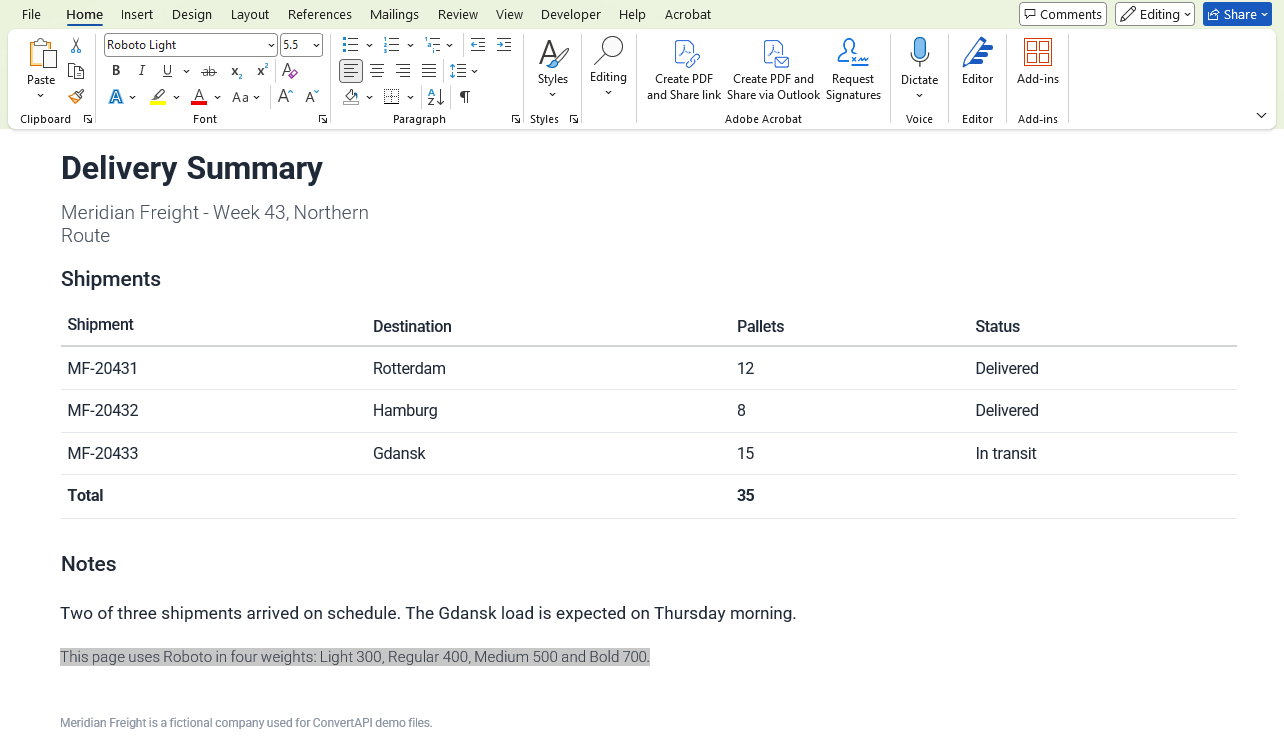This screenshot has width=1284, height=740.
Task: Go to the References tab
Action: click(320, 14)
